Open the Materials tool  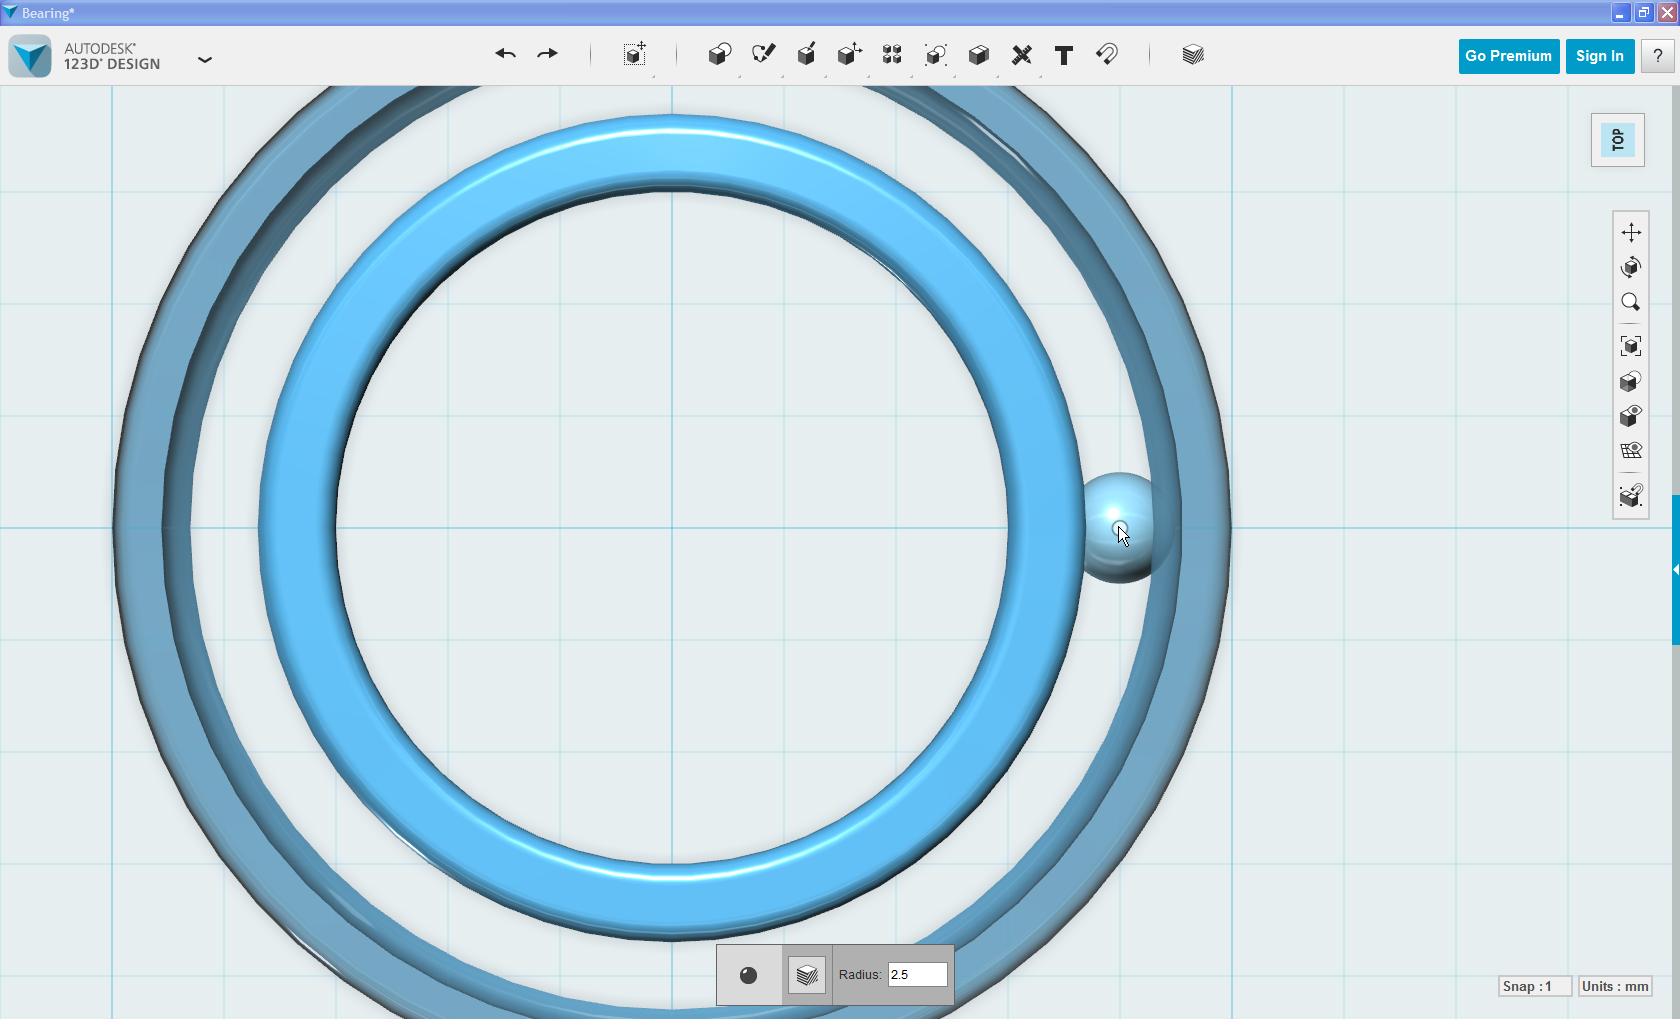[x=1193, y=55]
